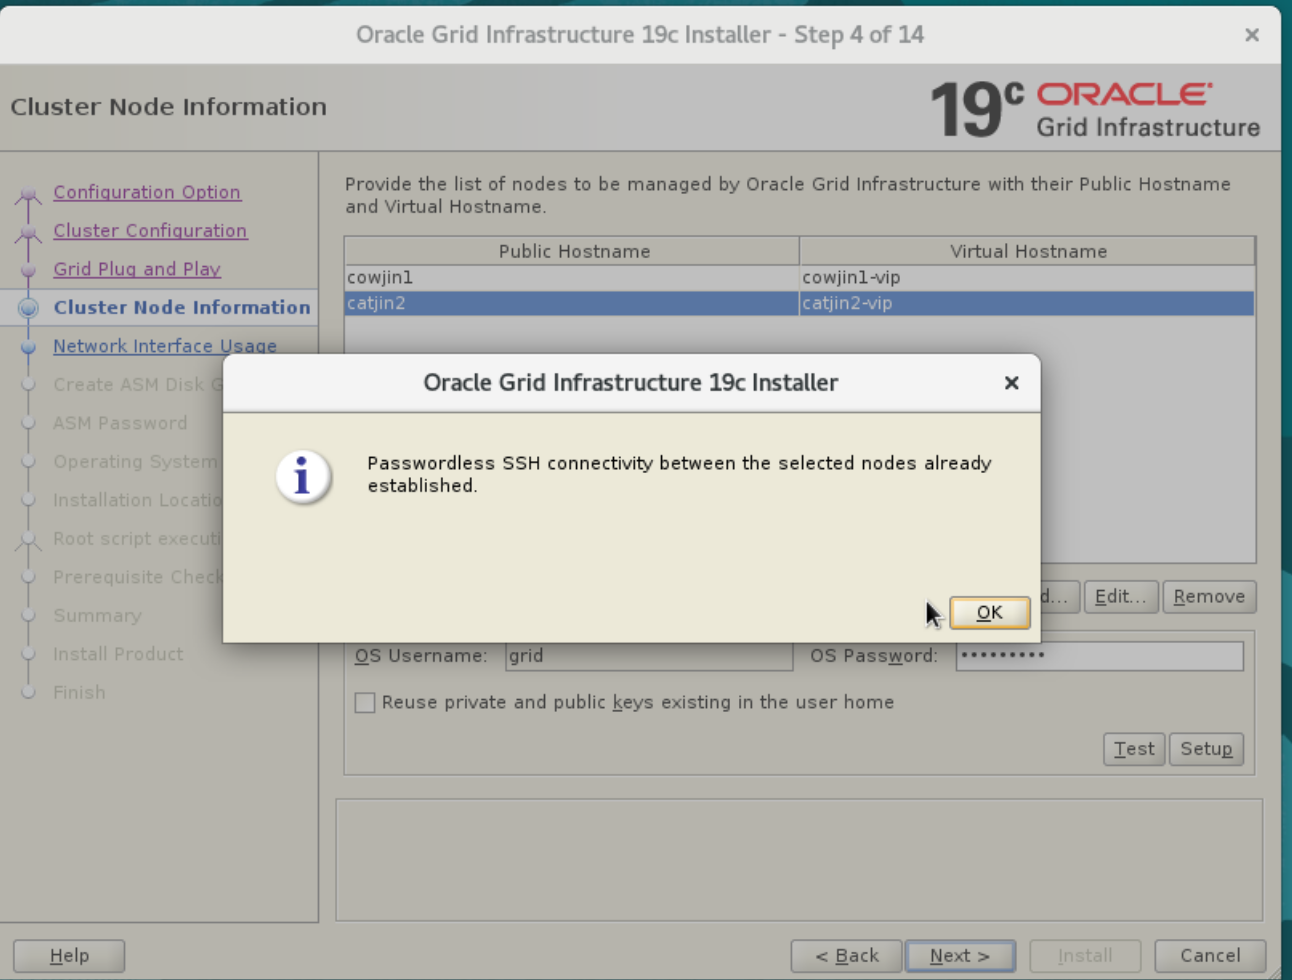The height and width of the screenshot is (980, 1292).
Task: Click the Install Product step bullet
Action: click(28, 655)
